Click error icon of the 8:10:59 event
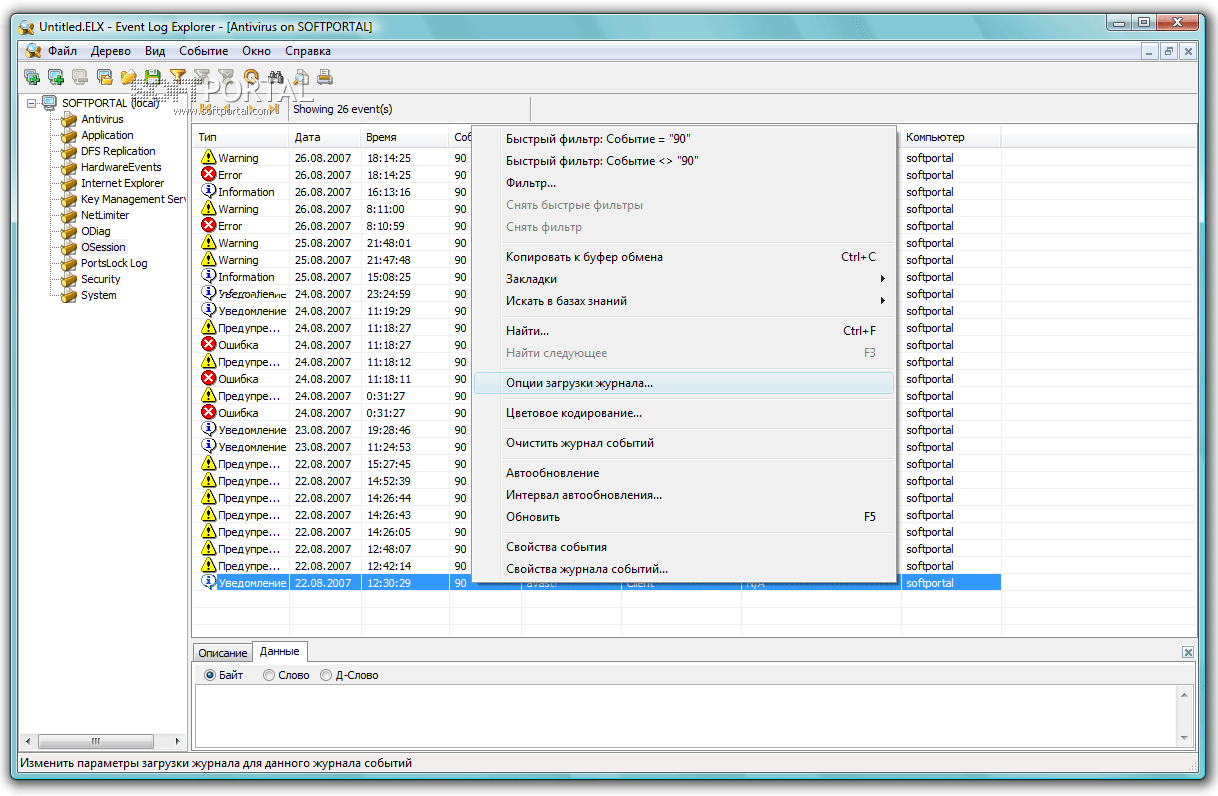The image size is (1218, 796). [208, 225]
